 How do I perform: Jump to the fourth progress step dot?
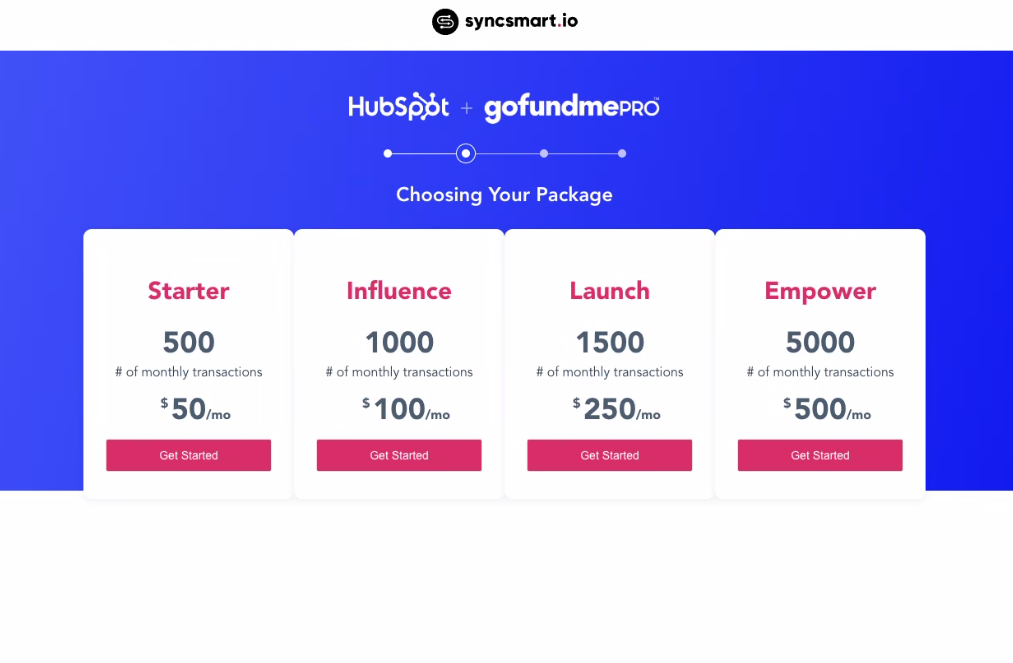(x=622, y=154)
